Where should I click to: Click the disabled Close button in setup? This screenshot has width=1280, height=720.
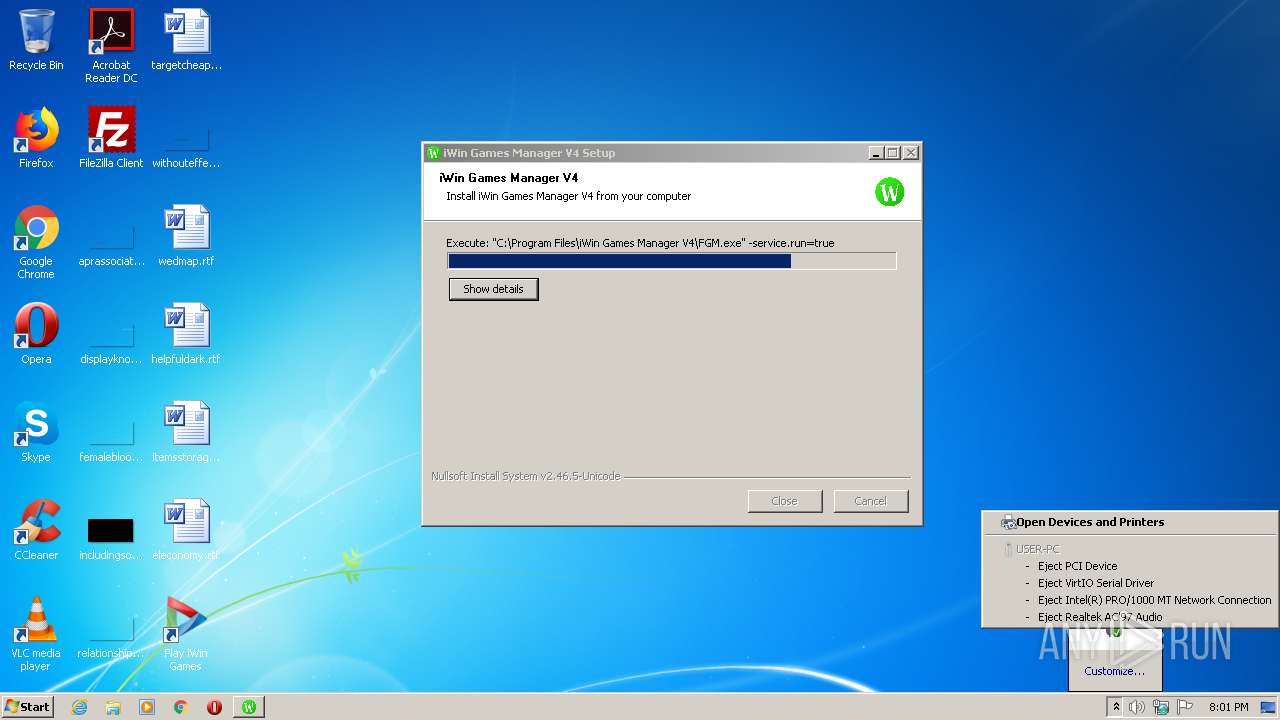pyautogui.click(x=785, y=501)
